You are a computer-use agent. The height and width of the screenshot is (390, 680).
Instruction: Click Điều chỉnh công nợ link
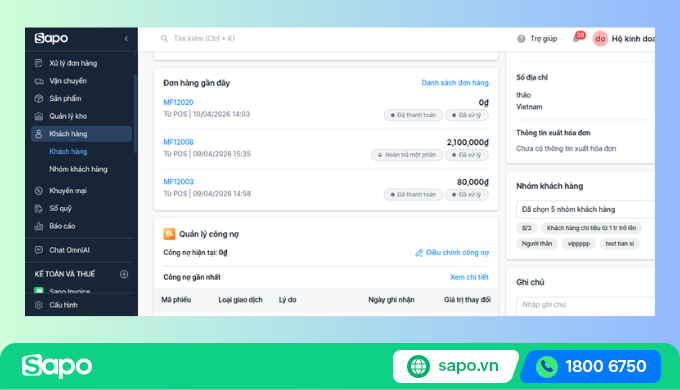[x=452, y=252]
